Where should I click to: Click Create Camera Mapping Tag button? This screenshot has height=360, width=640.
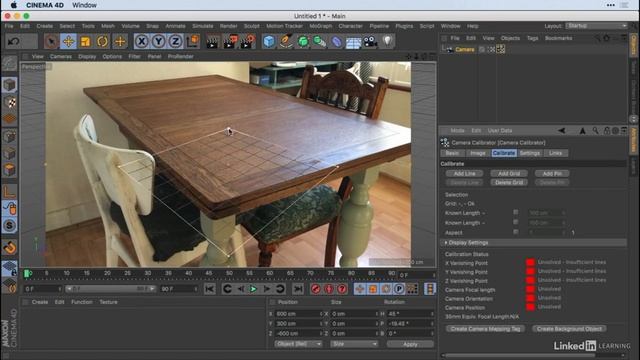click(485, 329)
